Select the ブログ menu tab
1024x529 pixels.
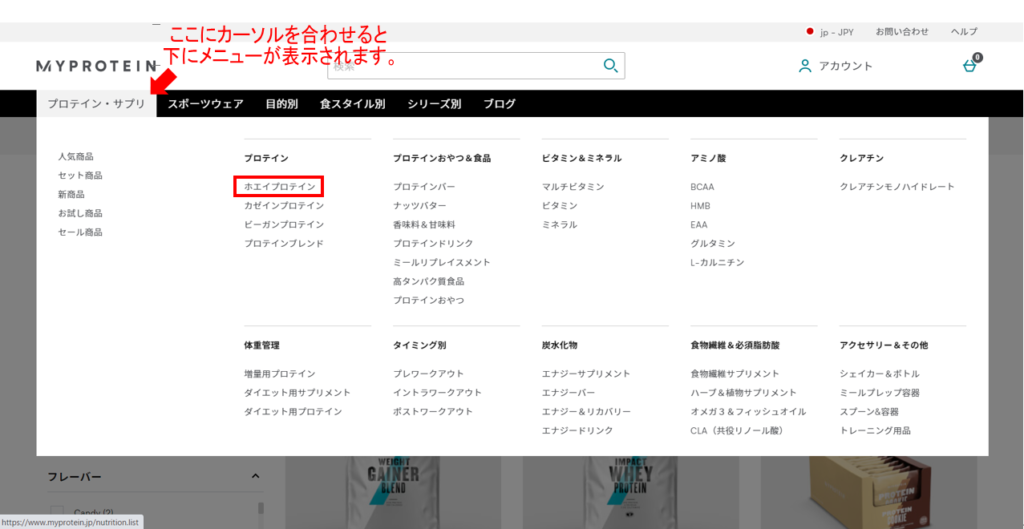coord(500,103)
